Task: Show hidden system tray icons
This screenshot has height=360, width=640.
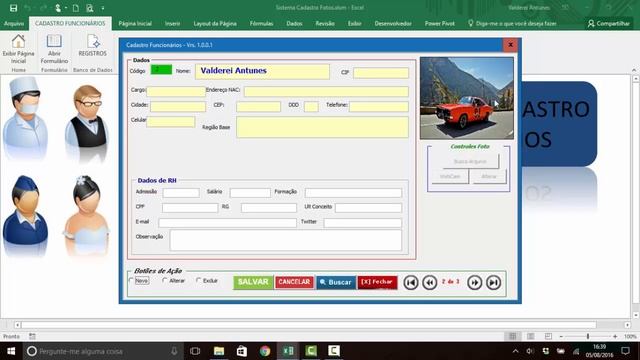Action: click(516, 351)
